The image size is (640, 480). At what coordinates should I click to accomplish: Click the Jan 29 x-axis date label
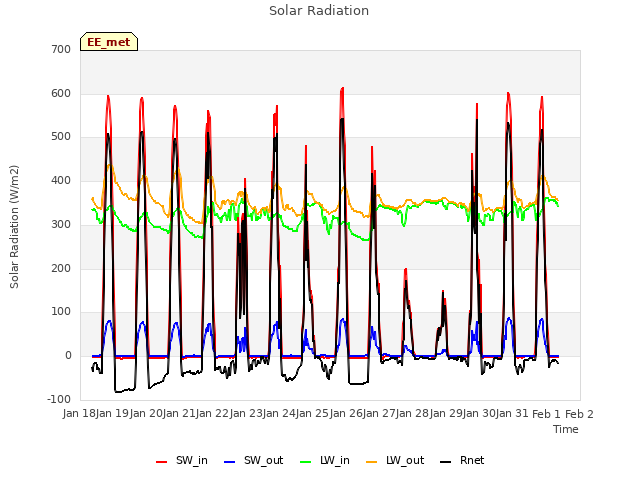pos(447,414)
